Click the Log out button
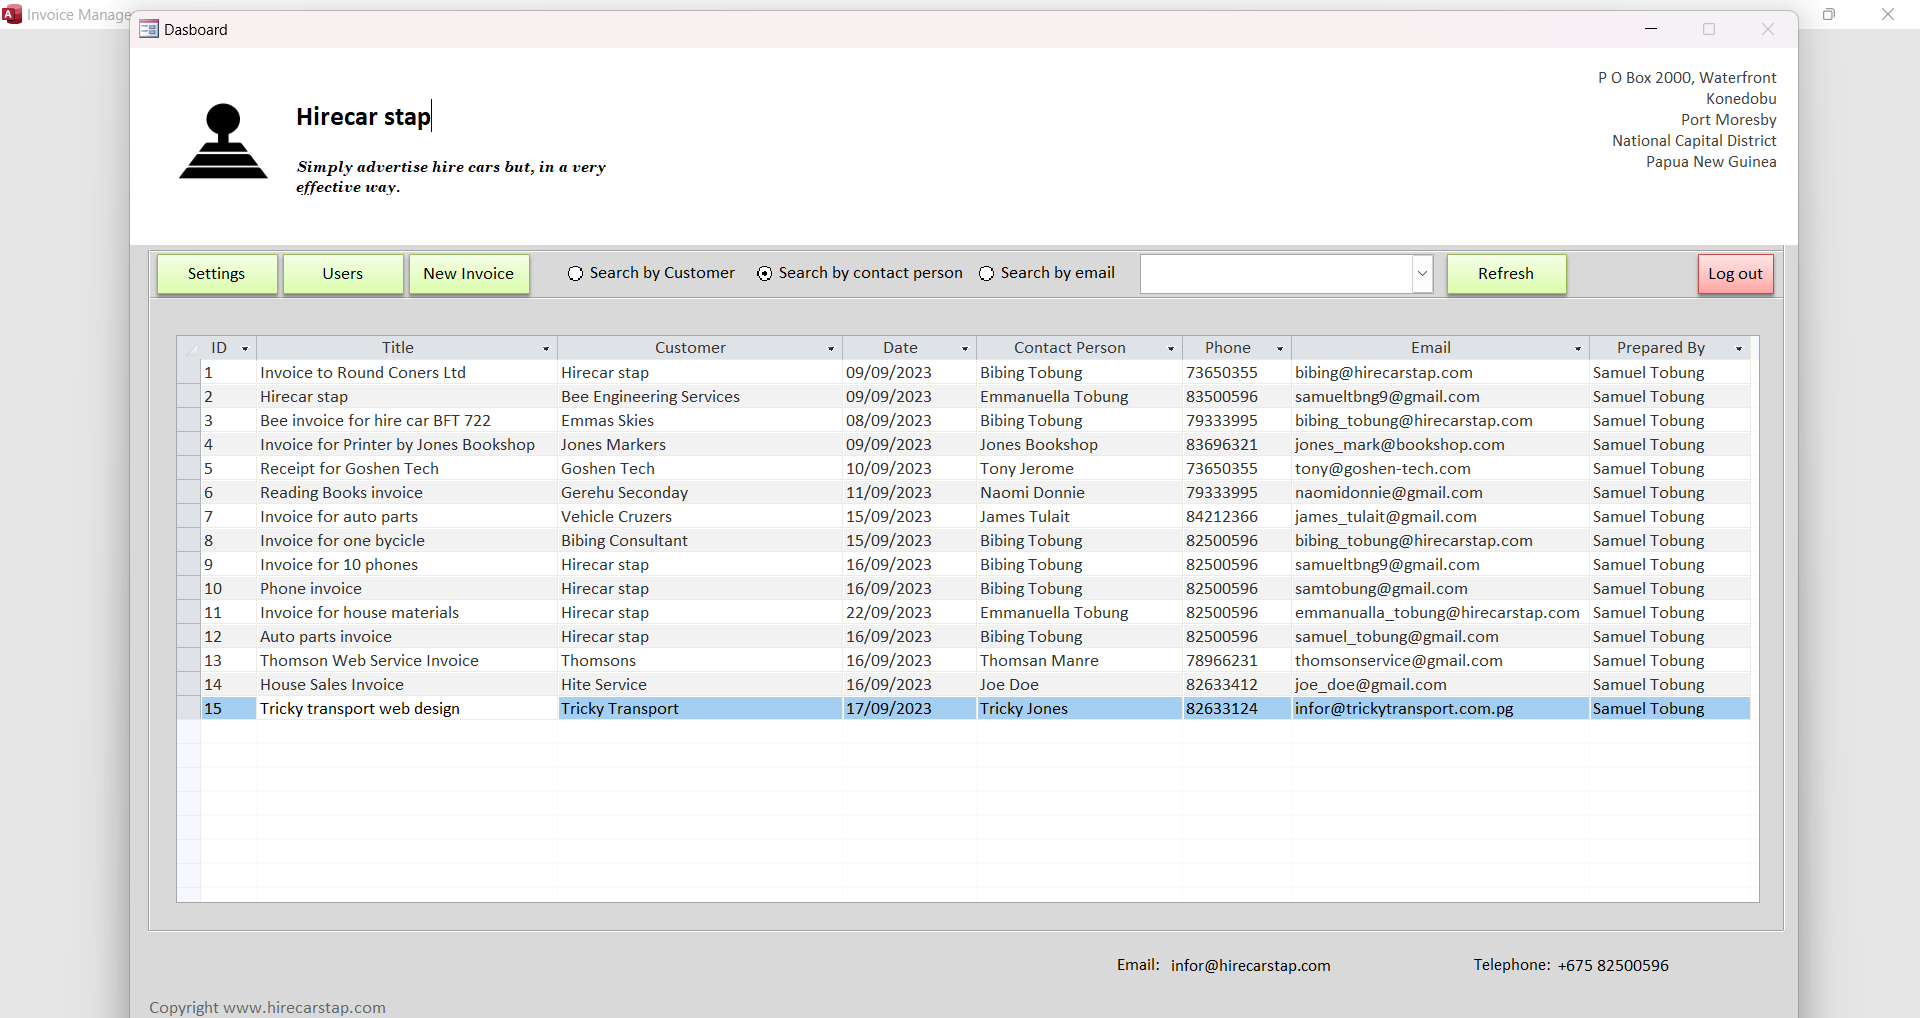The image size is (1920, 1018). point(1735,274)
